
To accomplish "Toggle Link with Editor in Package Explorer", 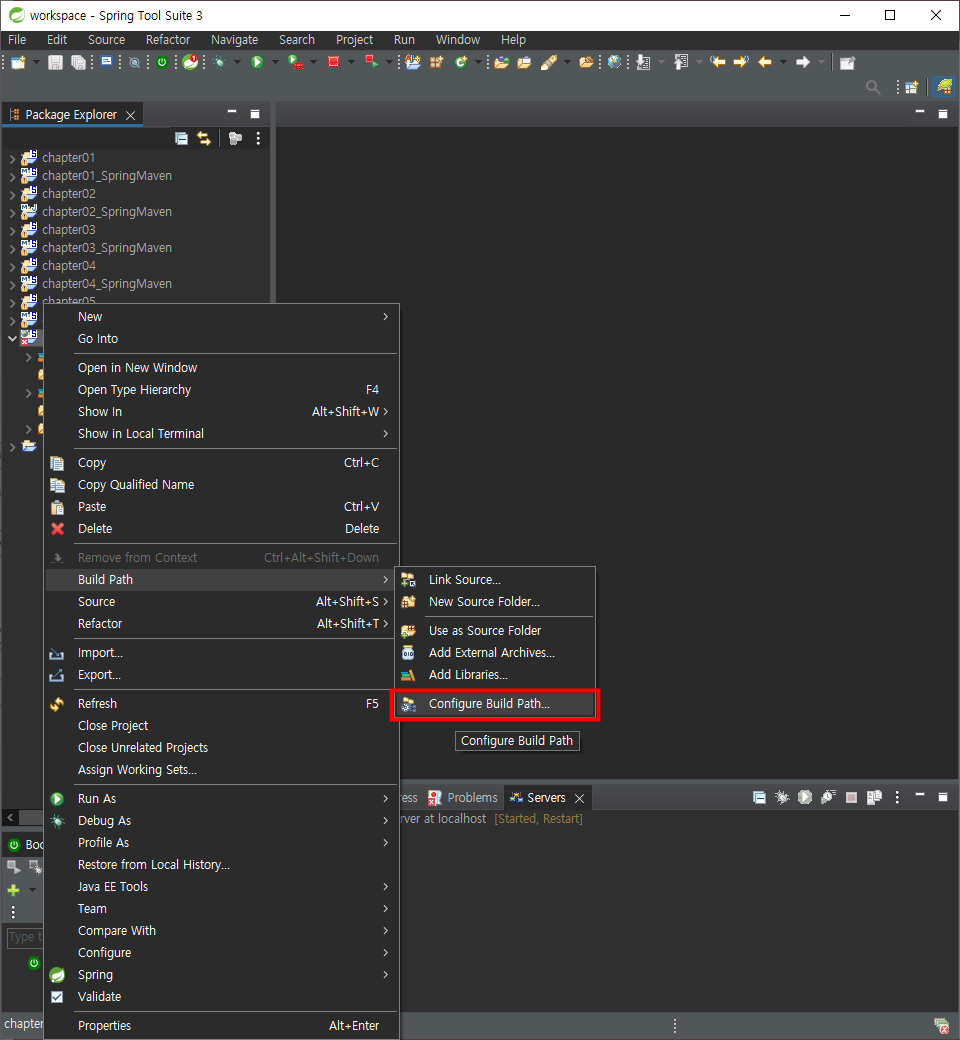I will pos(204,138).
